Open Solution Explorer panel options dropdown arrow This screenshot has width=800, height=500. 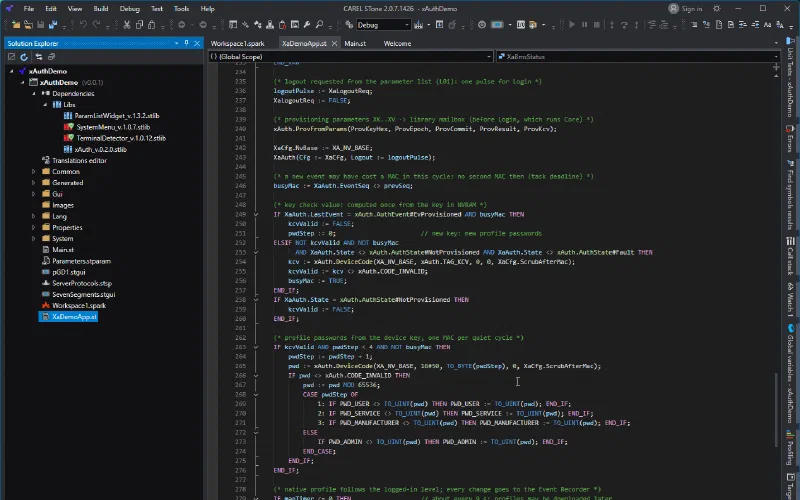177,43
